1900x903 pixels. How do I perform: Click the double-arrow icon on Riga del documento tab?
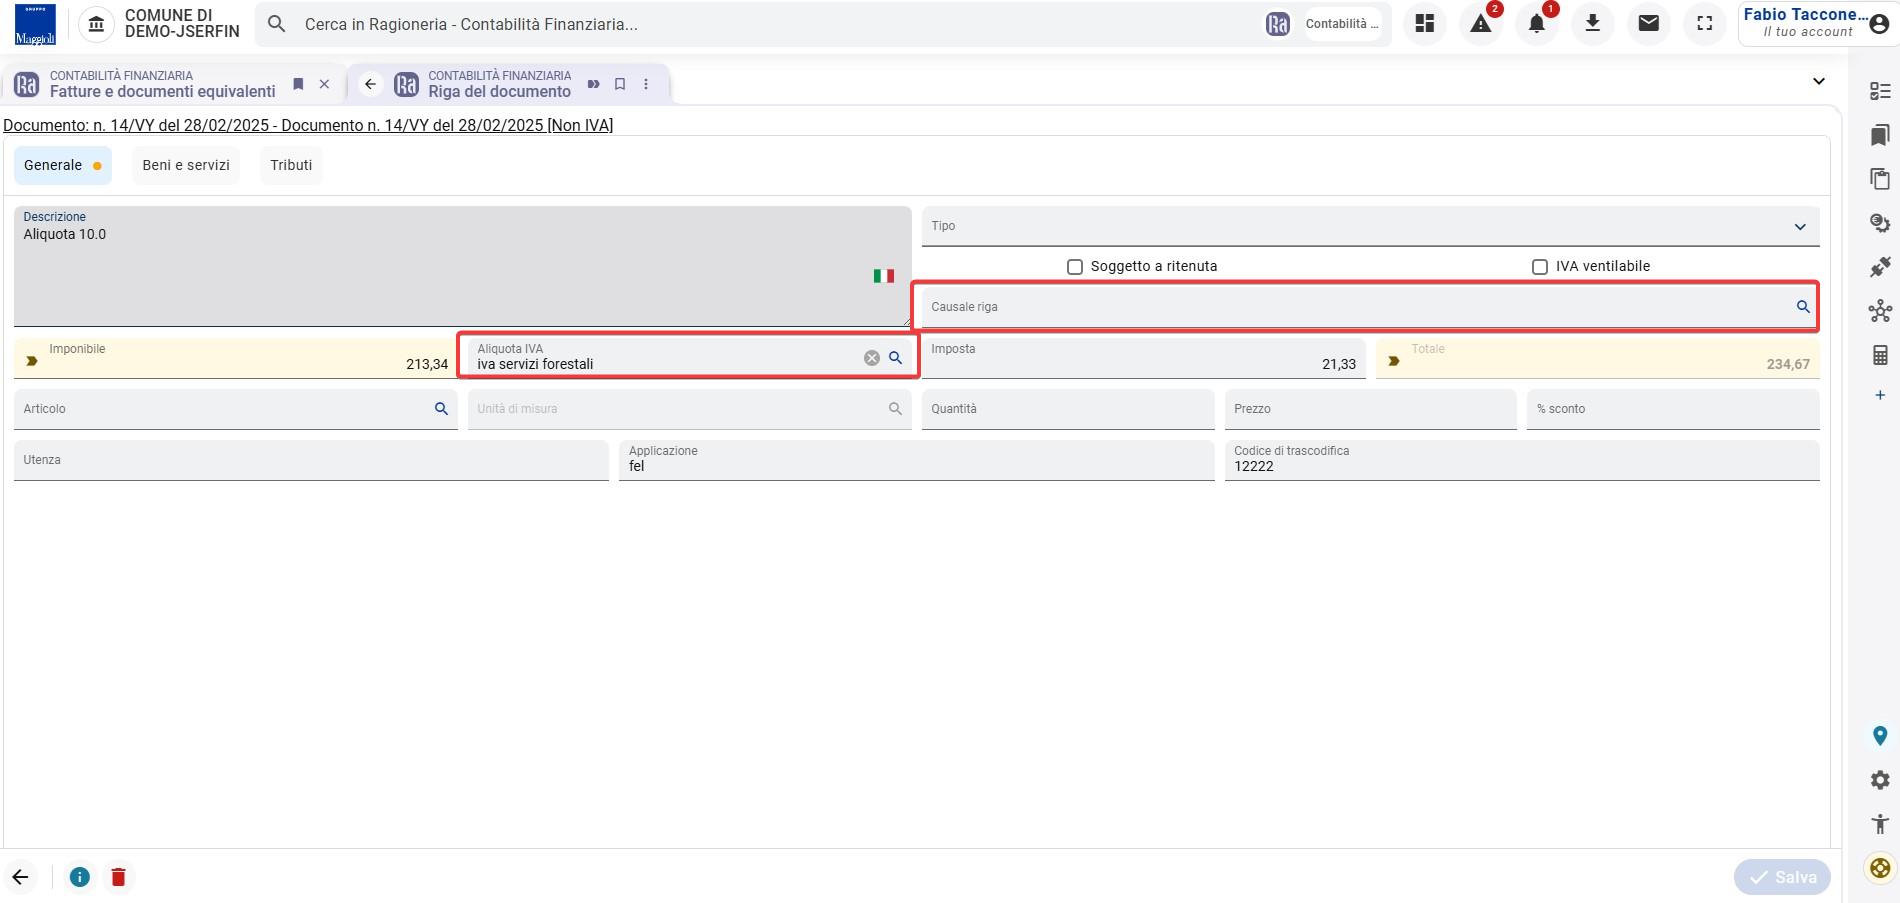594,84
